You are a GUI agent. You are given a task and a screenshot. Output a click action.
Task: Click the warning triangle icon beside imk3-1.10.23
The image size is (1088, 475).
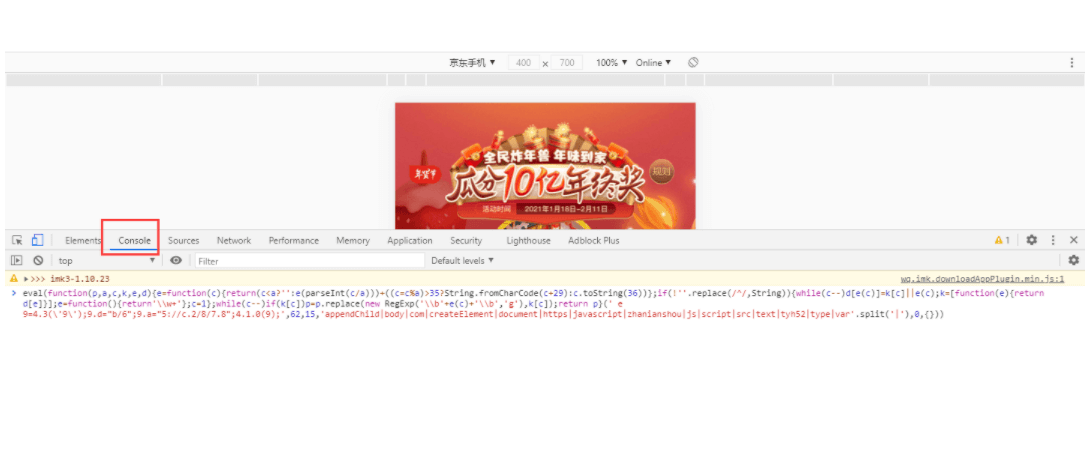[x=14, y=279]
